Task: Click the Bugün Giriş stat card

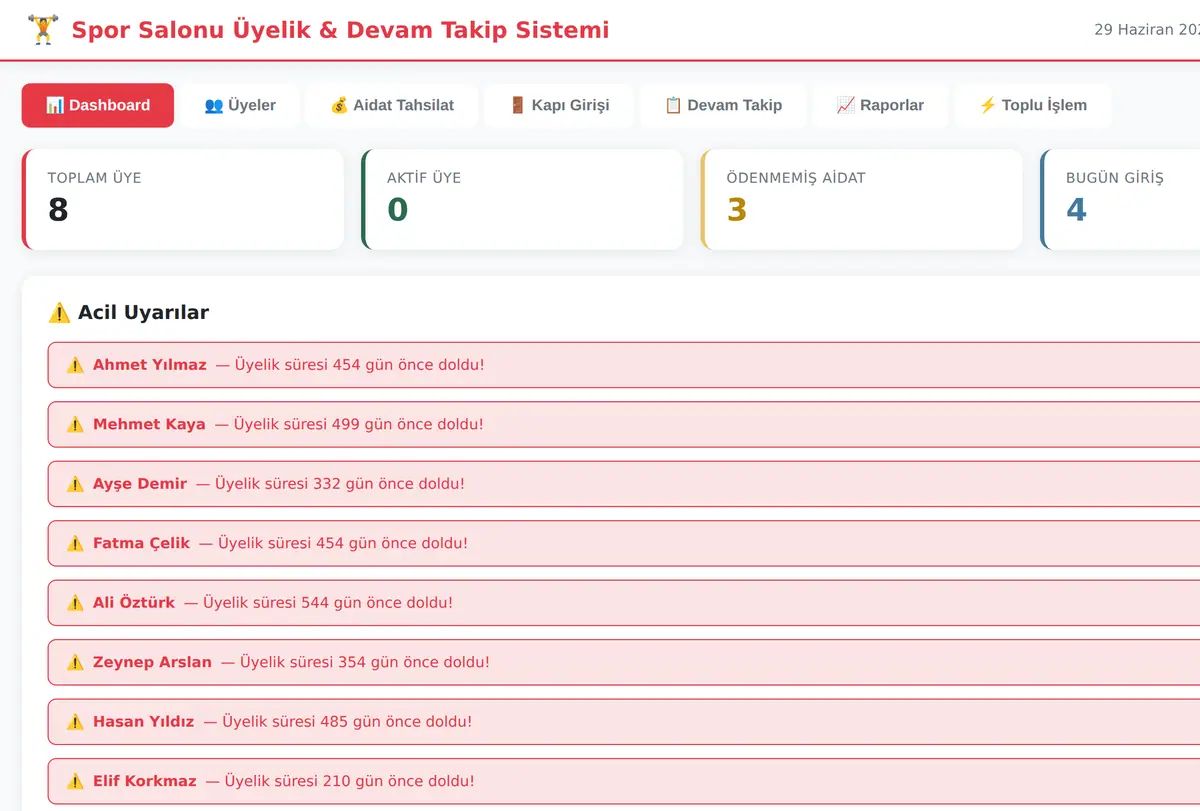Action: 1120,199
